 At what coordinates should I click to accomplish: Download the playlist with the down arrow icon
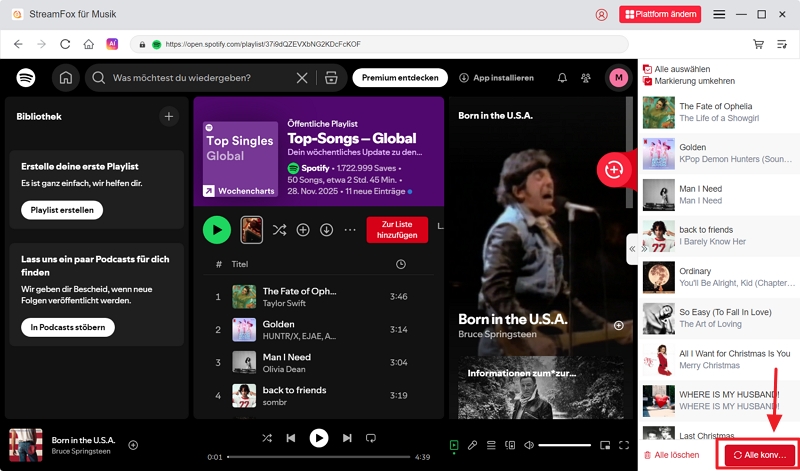[327, 230]
